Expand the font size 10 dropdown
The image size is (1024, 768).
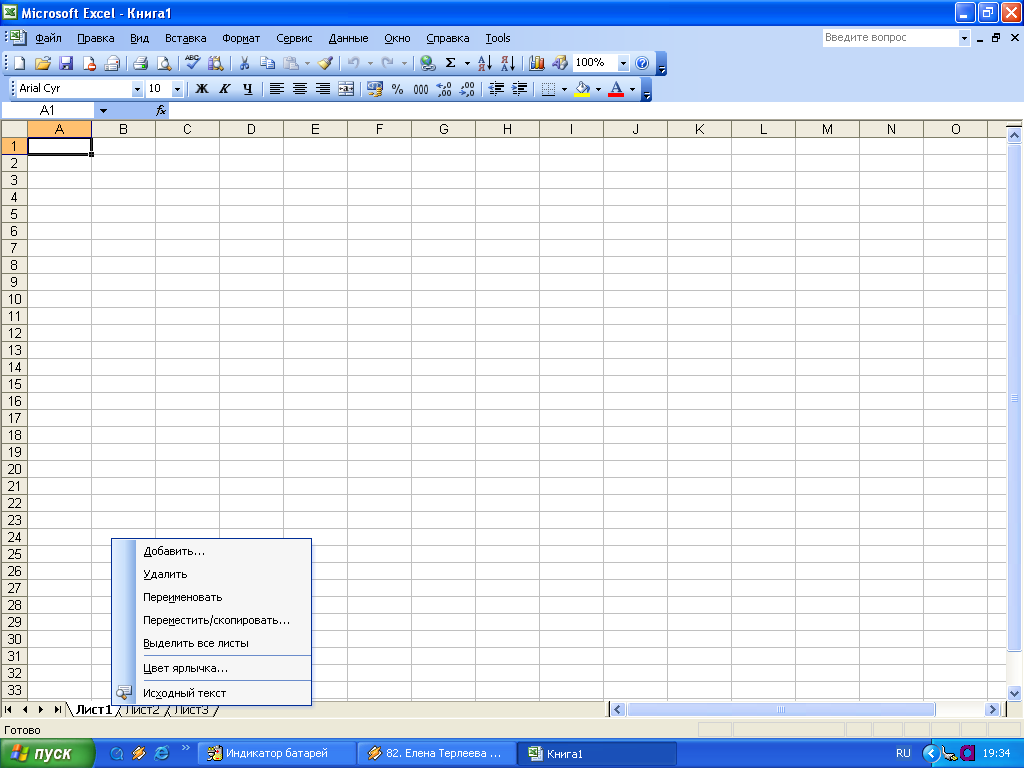click(177, 89)
